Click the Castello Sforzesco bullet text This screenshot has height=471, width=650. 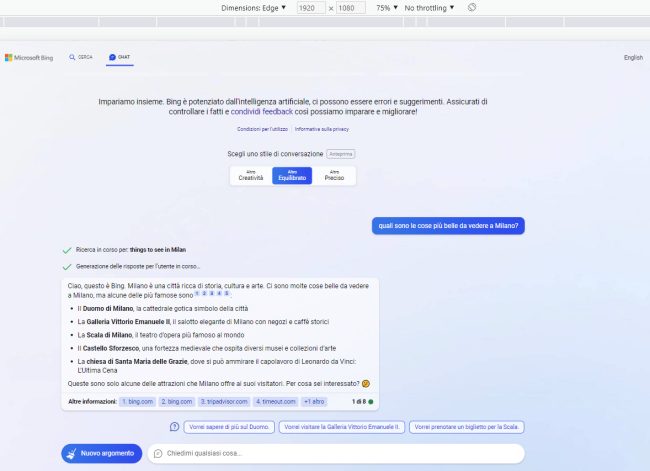coord(206,348)
